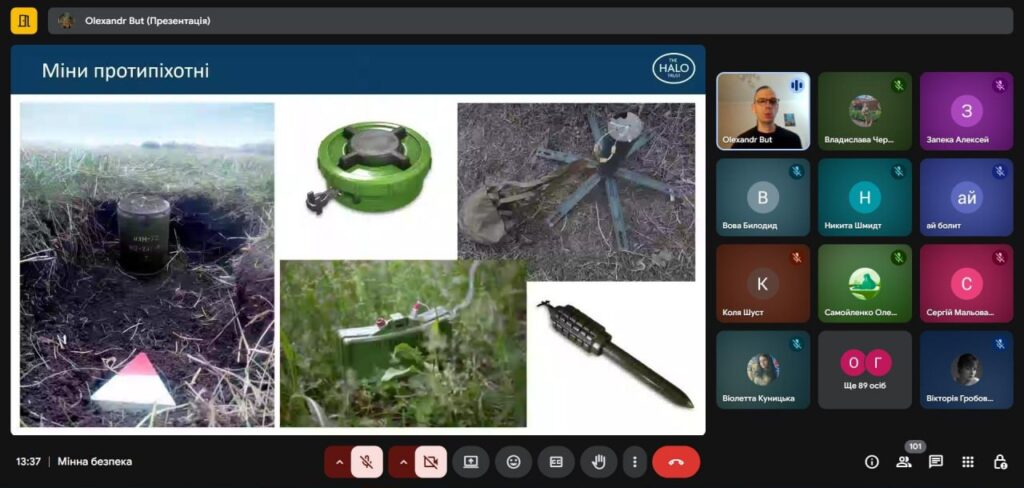
Task: Click the present screen icon
Action: point(471,462)
